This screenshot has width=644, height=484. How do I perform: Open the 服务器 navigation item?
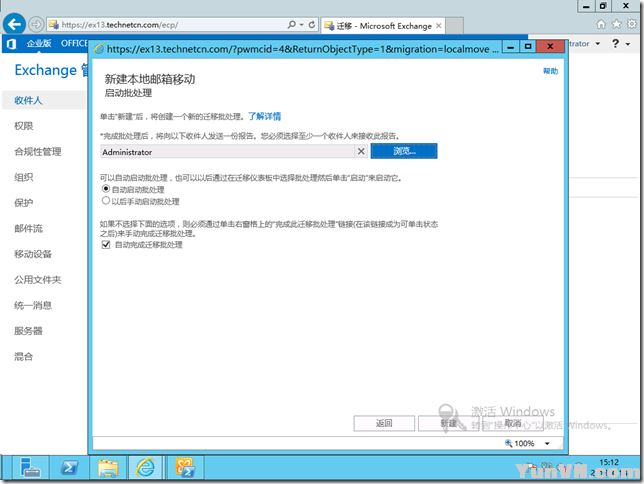point(28,331)
